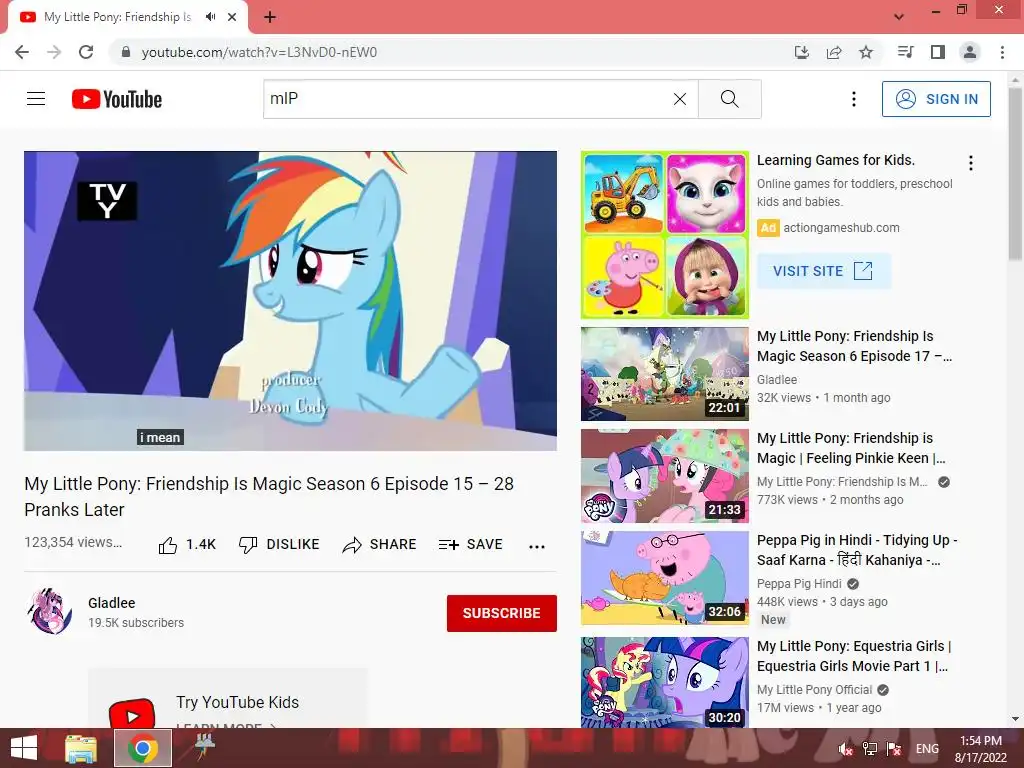Click the DISLIKE thumbs-down button
This screenshot has height=768, width=1024.
(279, 545)
